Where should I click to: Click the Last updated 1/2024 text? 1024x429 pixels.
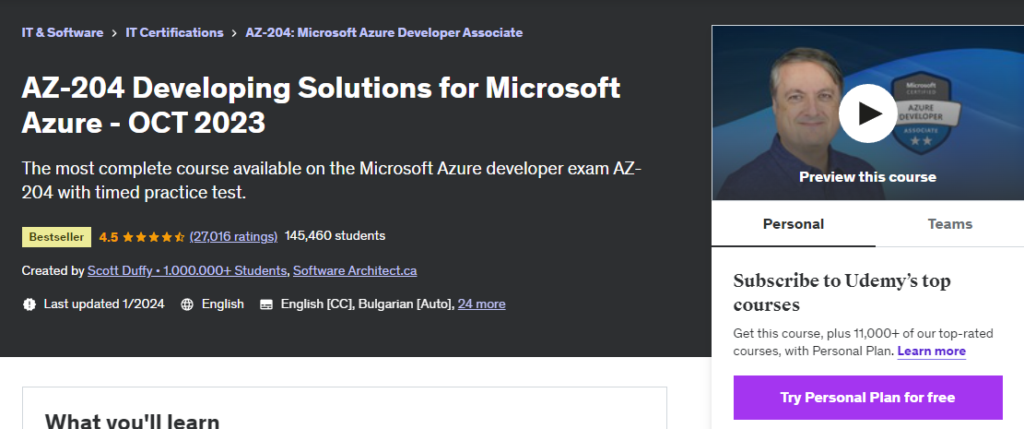tap(104, 304)
